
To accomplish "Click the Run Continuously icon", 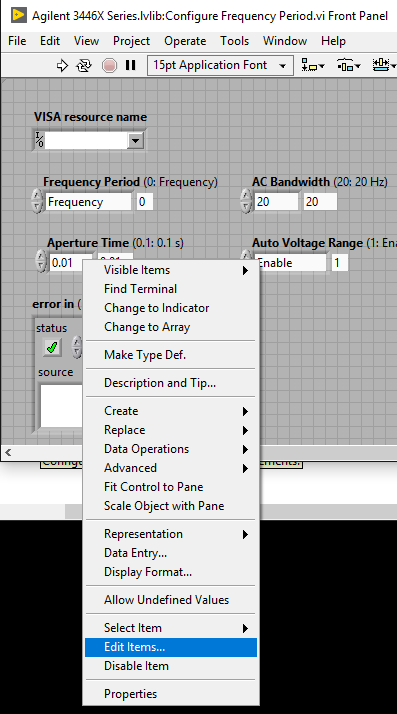I will (x=84, y=66).
